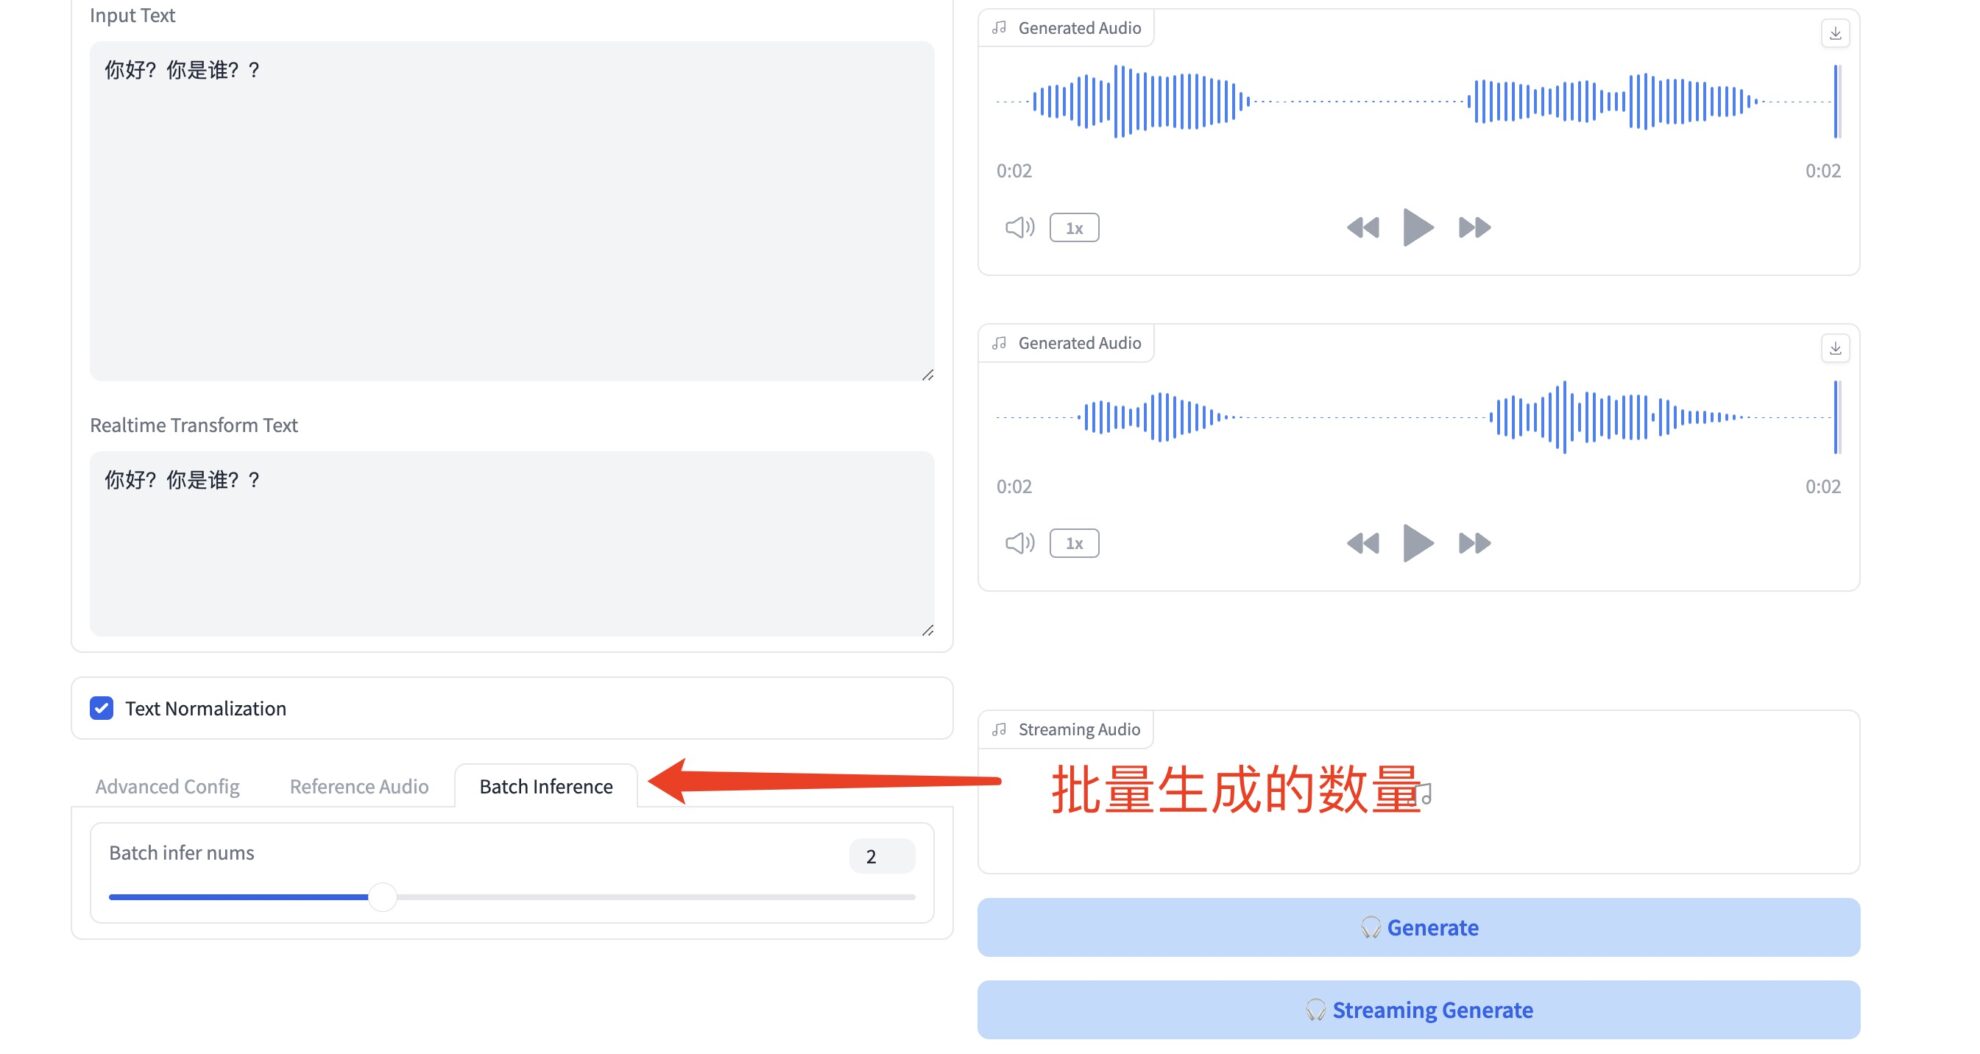Click second audio's 0:02 total duration
The width and height of the screenshot is (1980, 1054).
pyautogui.click(x=1823, y=487)
